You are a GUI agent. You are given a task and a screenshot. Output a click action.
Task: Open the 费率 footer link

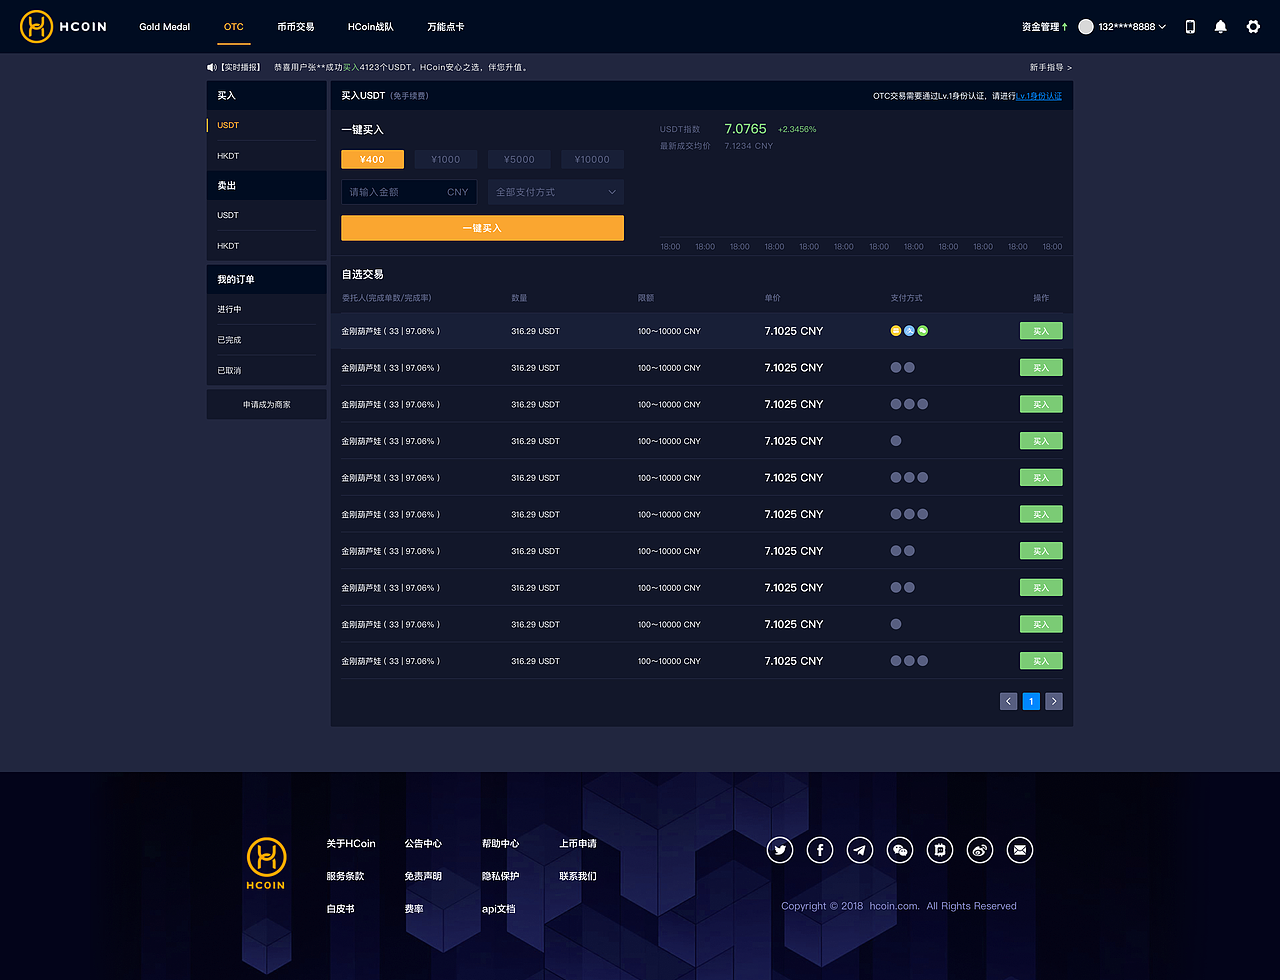[x=414, y=909]
